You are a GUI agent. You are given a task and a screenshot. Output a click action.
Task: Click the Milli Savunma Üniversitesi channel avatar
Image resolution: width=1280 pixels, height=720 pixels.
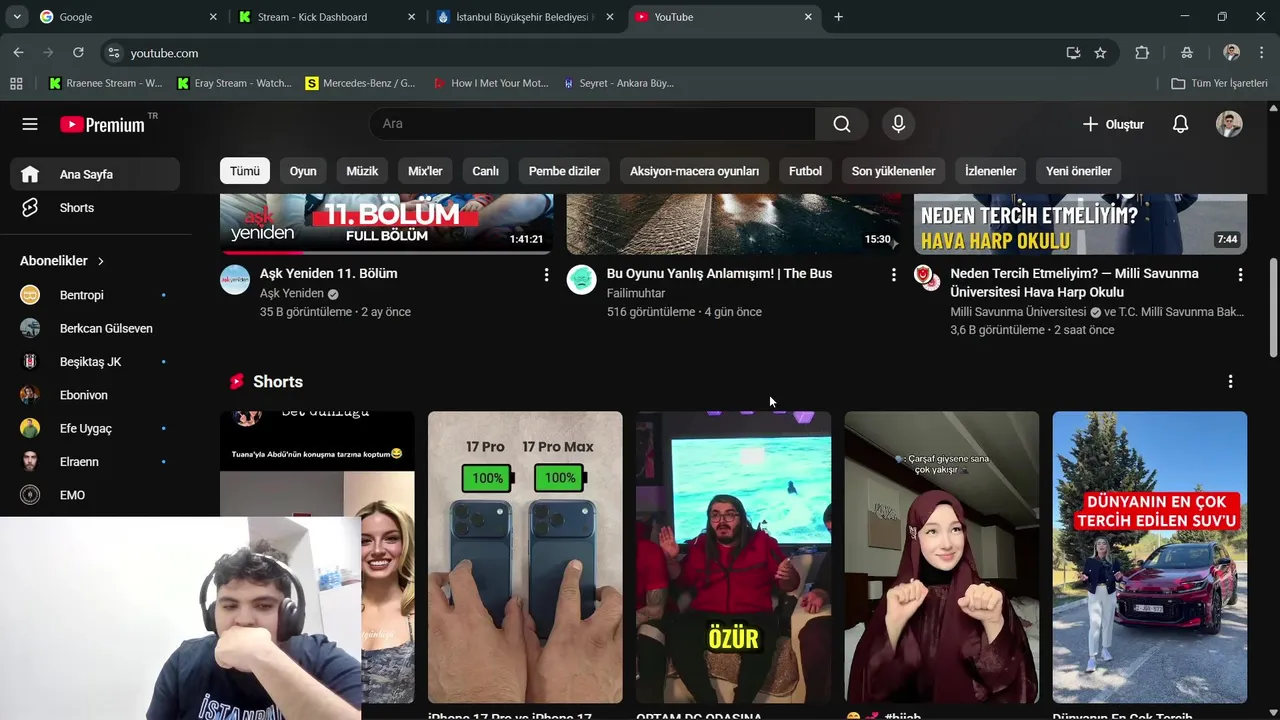tap(928, 279)
